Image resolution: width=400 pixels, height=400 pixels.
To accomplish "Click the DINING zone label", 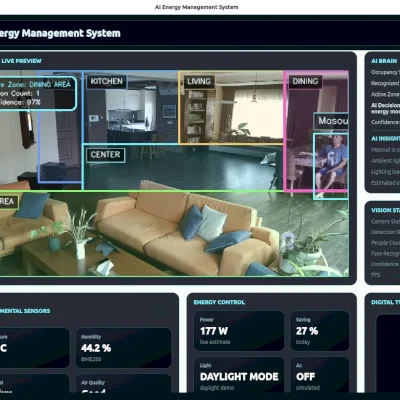I will (x=305, y=81).
